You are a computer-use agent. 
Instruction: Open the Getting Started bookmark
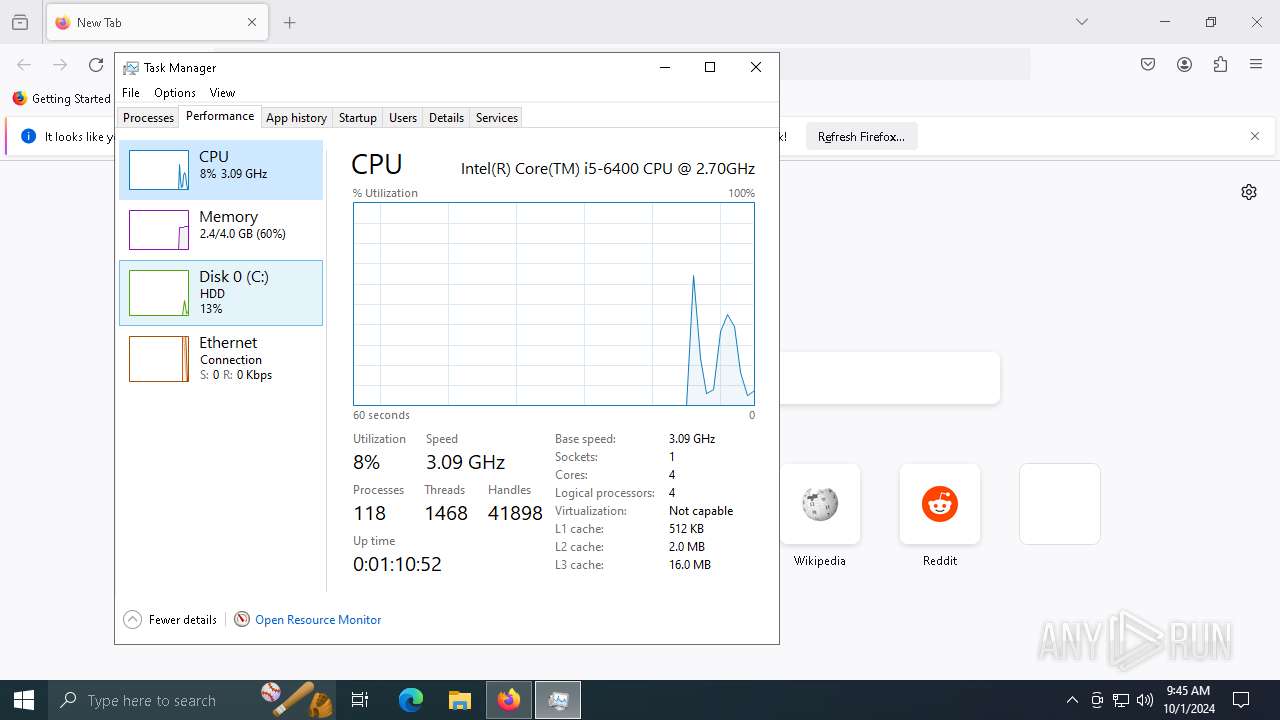62,99
